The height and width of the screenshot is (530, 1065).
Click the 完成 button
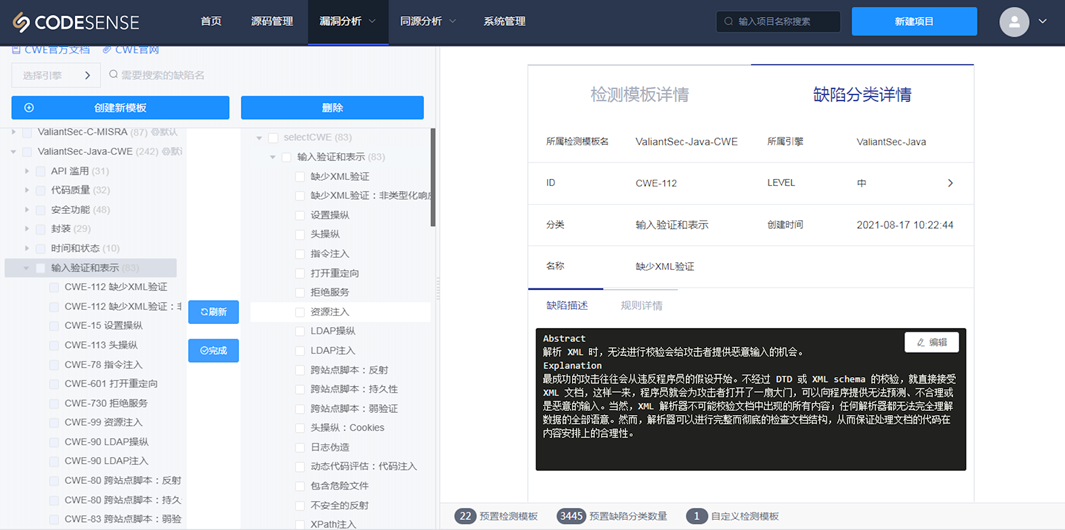(213, 351)
